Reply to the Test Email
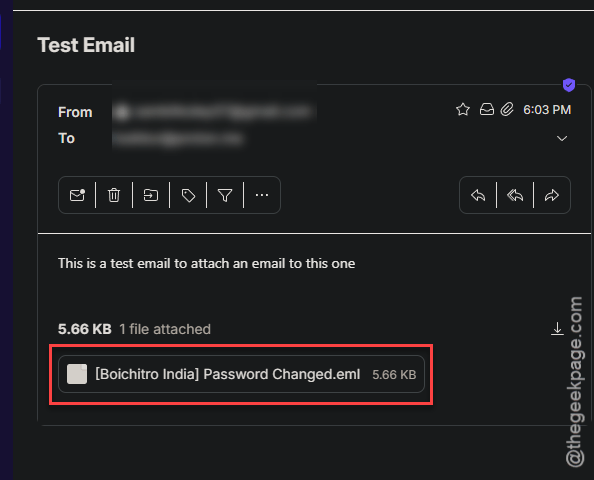This screenshot has width=594, height=480. 478,195
